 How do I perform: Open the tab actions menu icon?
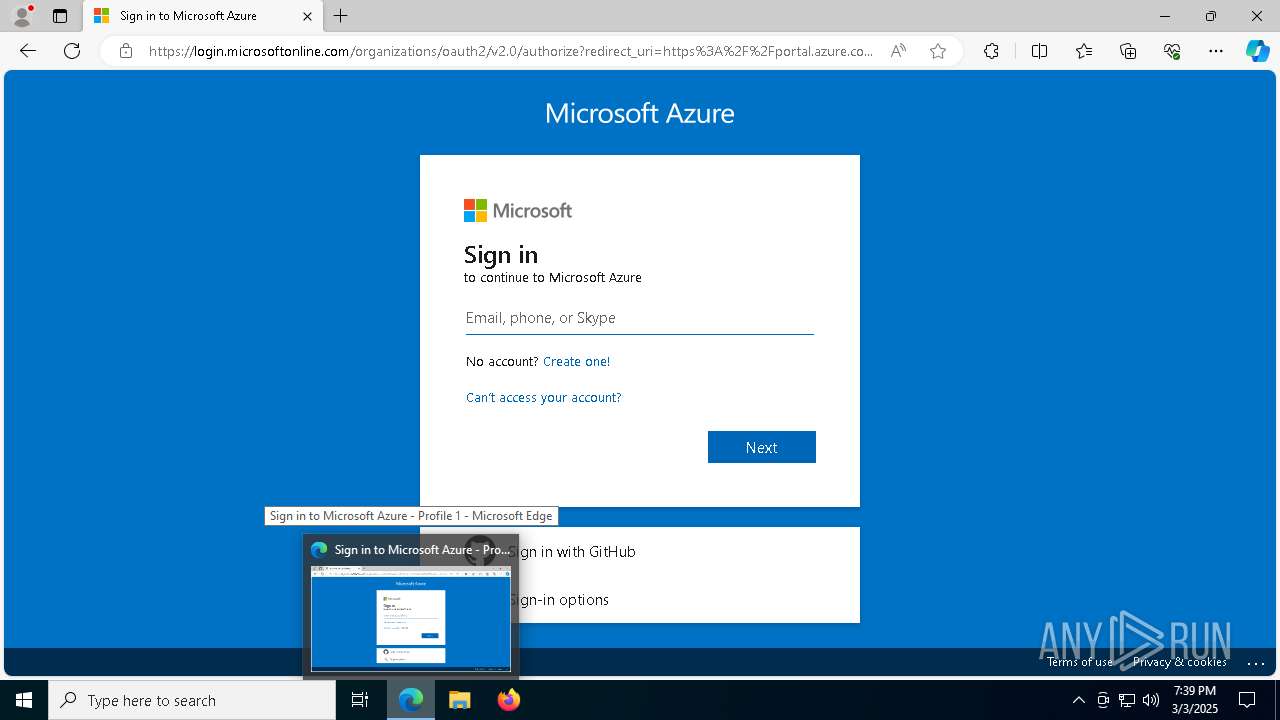tap(60, 16)
